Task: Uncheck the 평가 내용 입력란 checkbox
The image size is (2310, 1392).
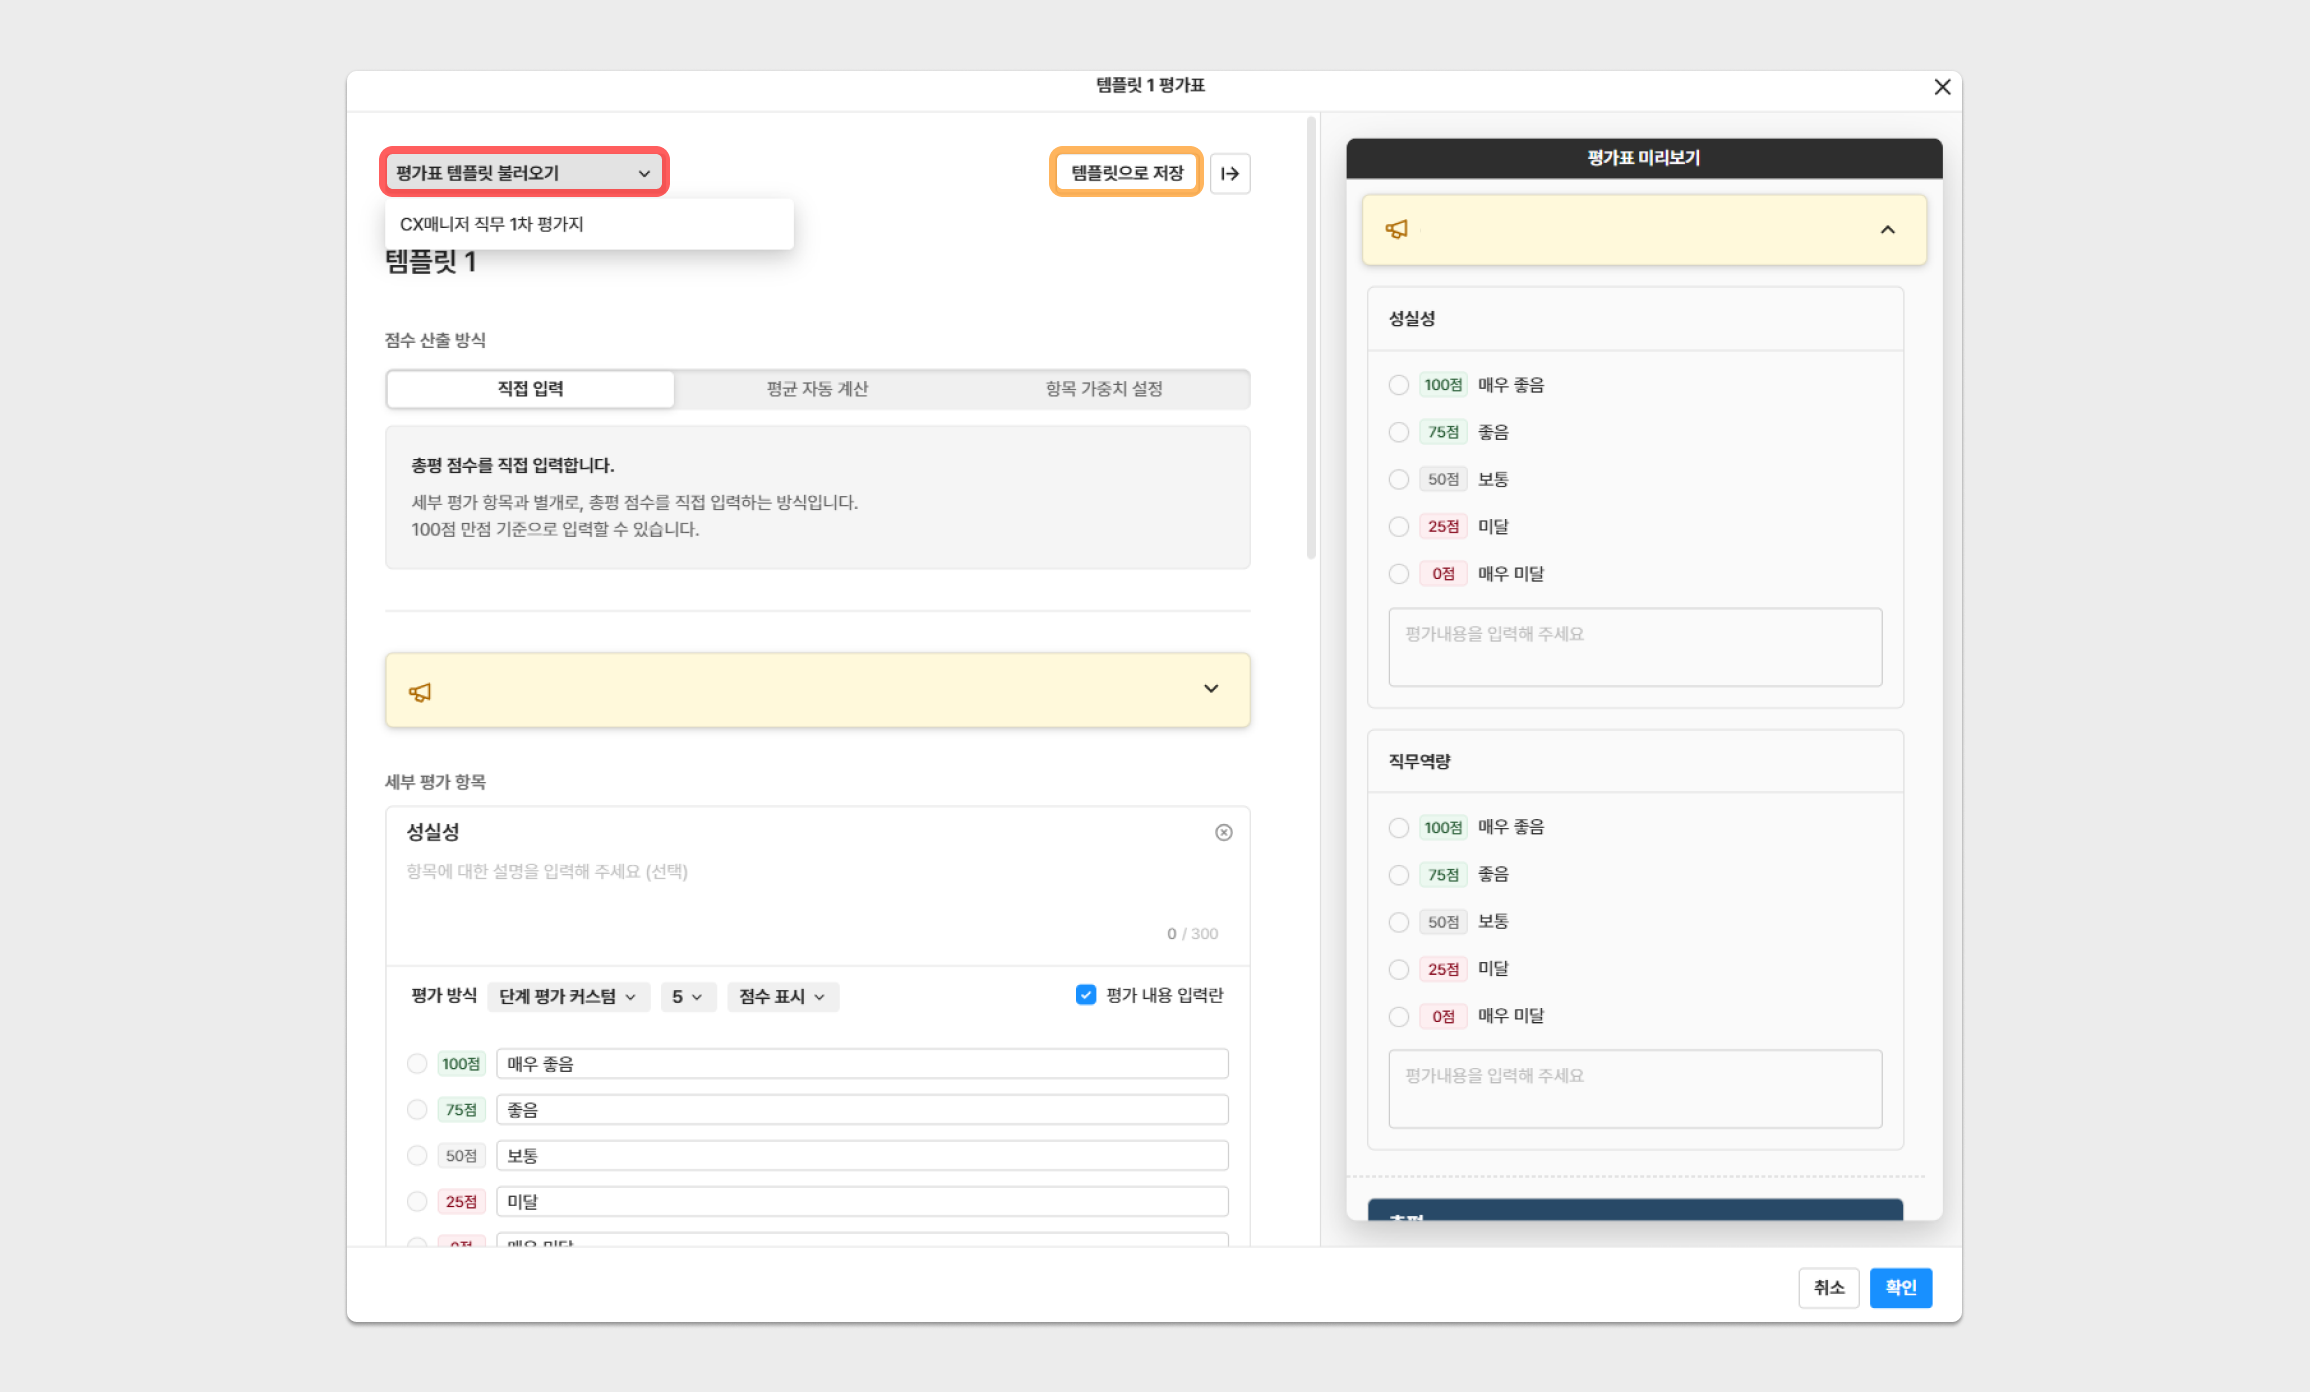Action: [1085, 995]
